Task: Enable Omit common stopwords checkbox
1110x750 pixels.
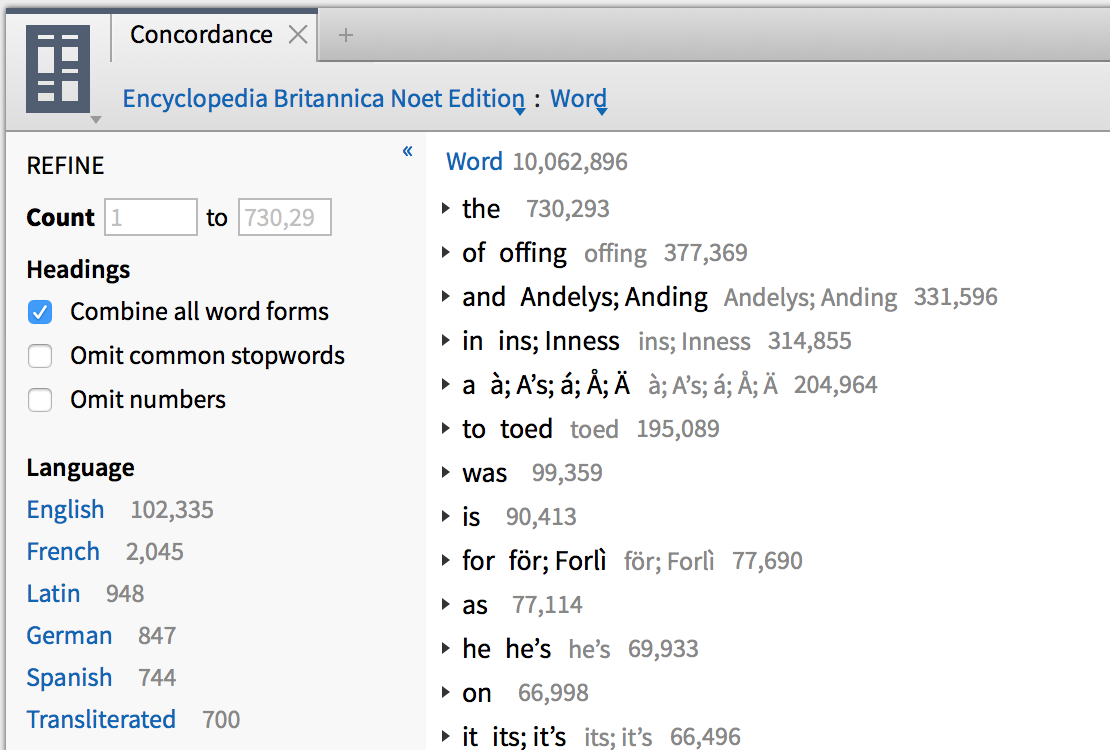Action: click(x=40, y=356)
